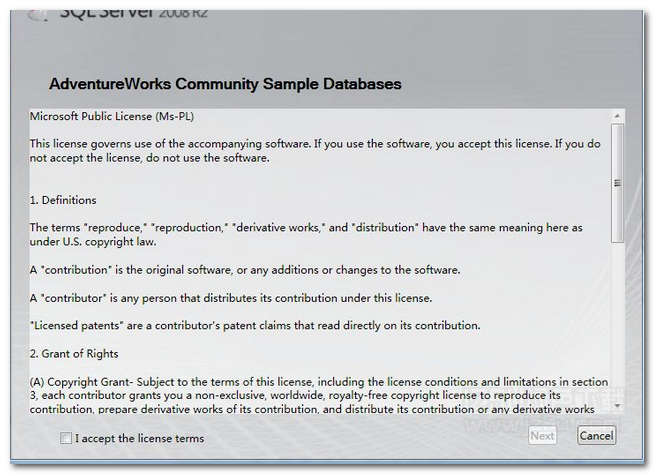Image resolution: width=655 pixels, height=475 pixels.
Task: Click the license scrollbar down arrow
Action: tap(617, 405)
